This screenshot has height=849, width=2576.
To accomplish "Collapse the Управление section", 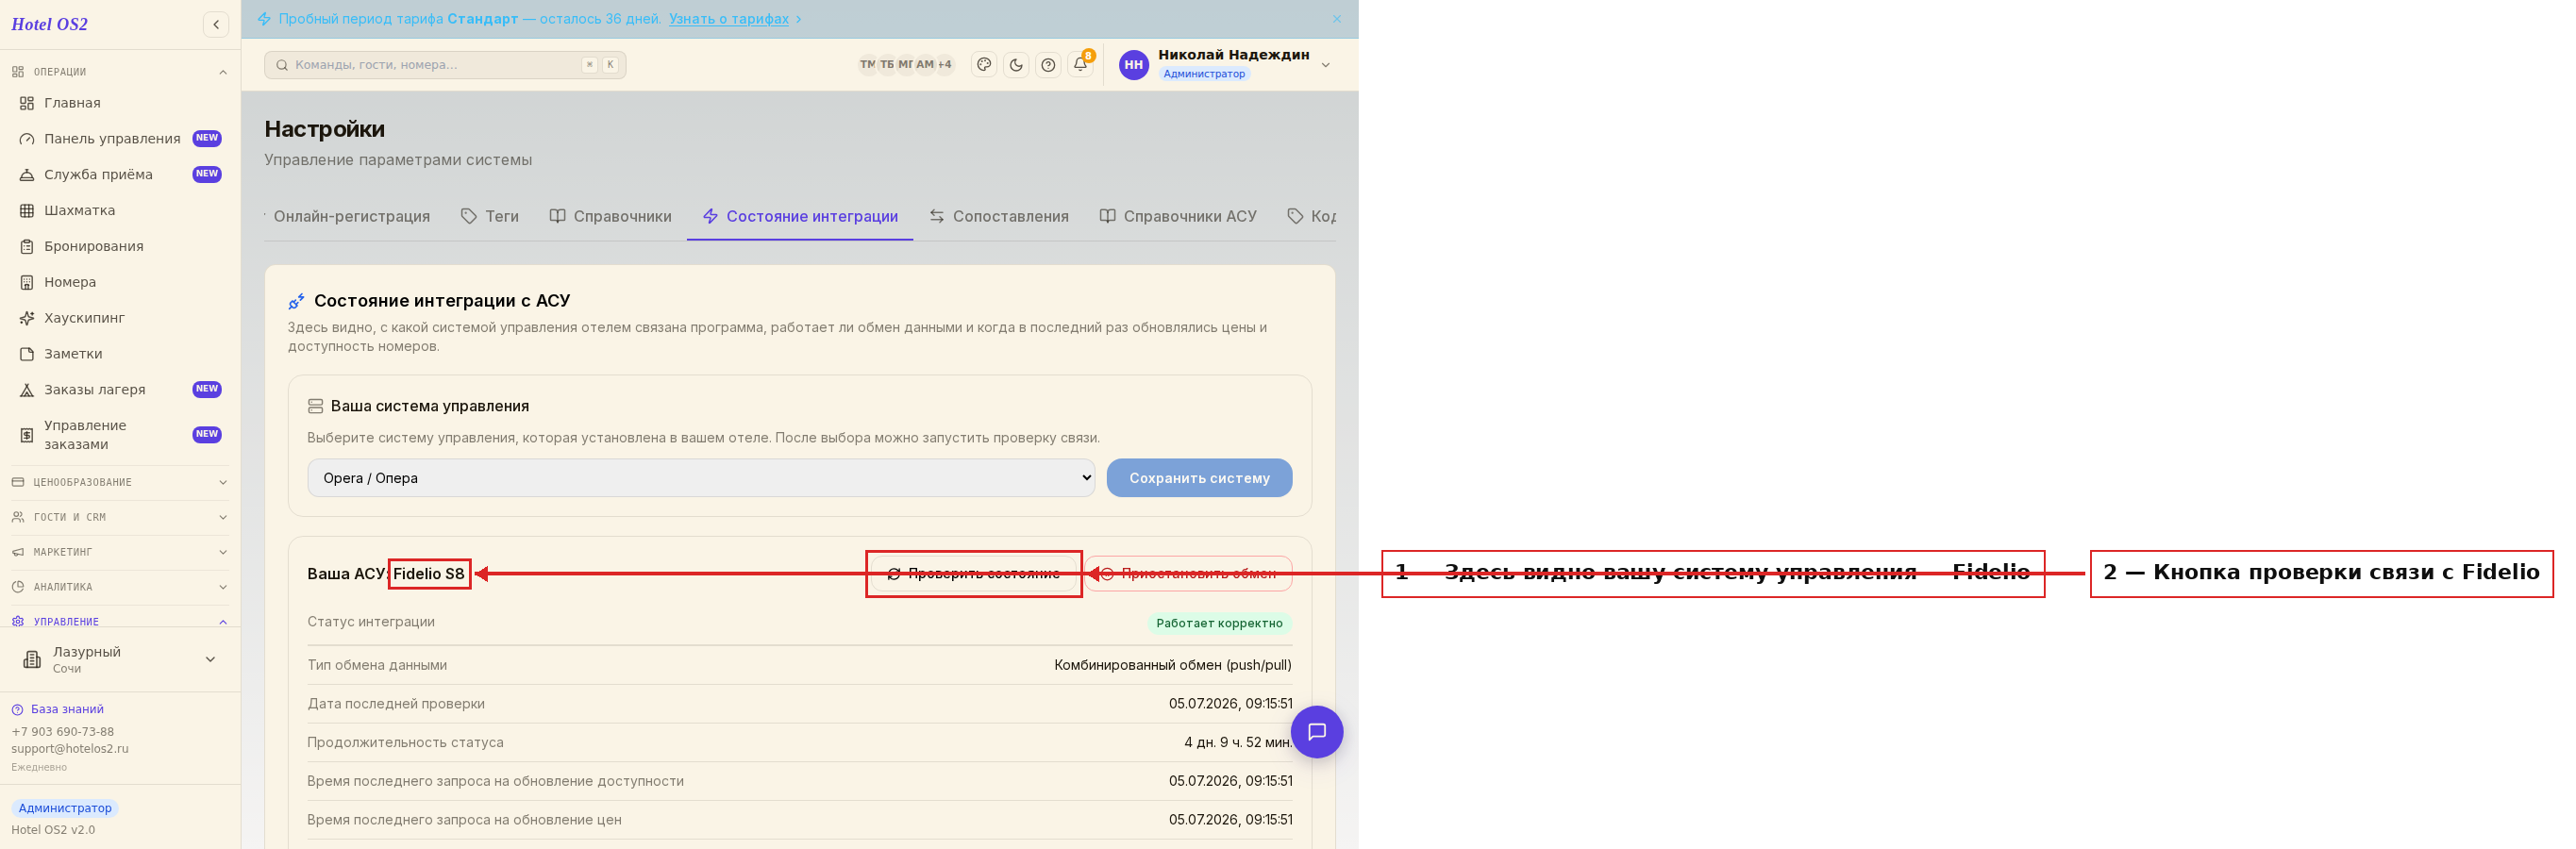I will pos(120,622).
